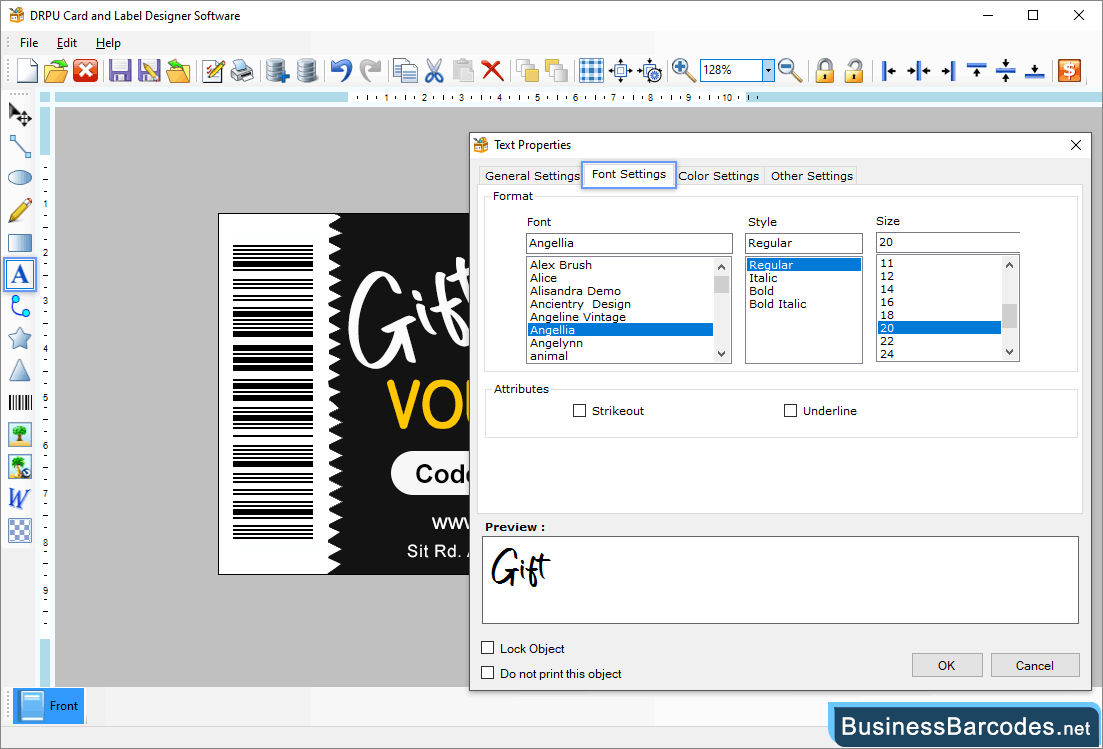Click the New document icon in toolbar
Viewport: 1103px width, 749px height.
(27, 70)
